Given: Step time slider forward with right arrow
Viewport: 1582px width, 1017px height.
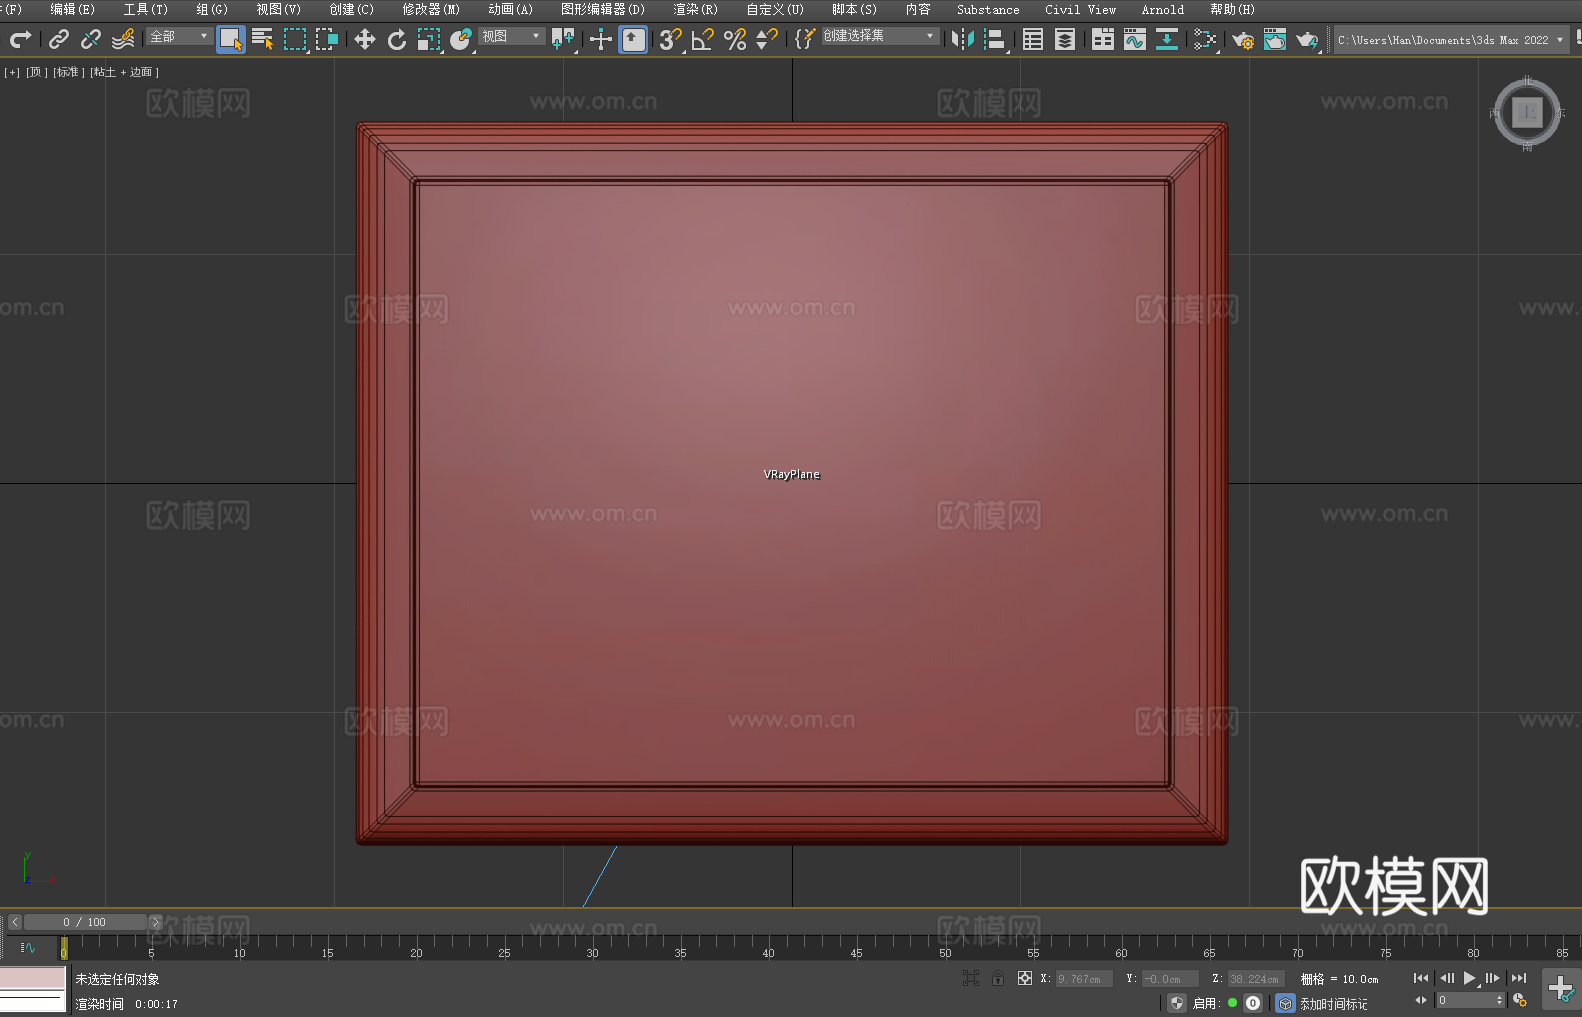Looking at the screenshot, I should point(155,922).
